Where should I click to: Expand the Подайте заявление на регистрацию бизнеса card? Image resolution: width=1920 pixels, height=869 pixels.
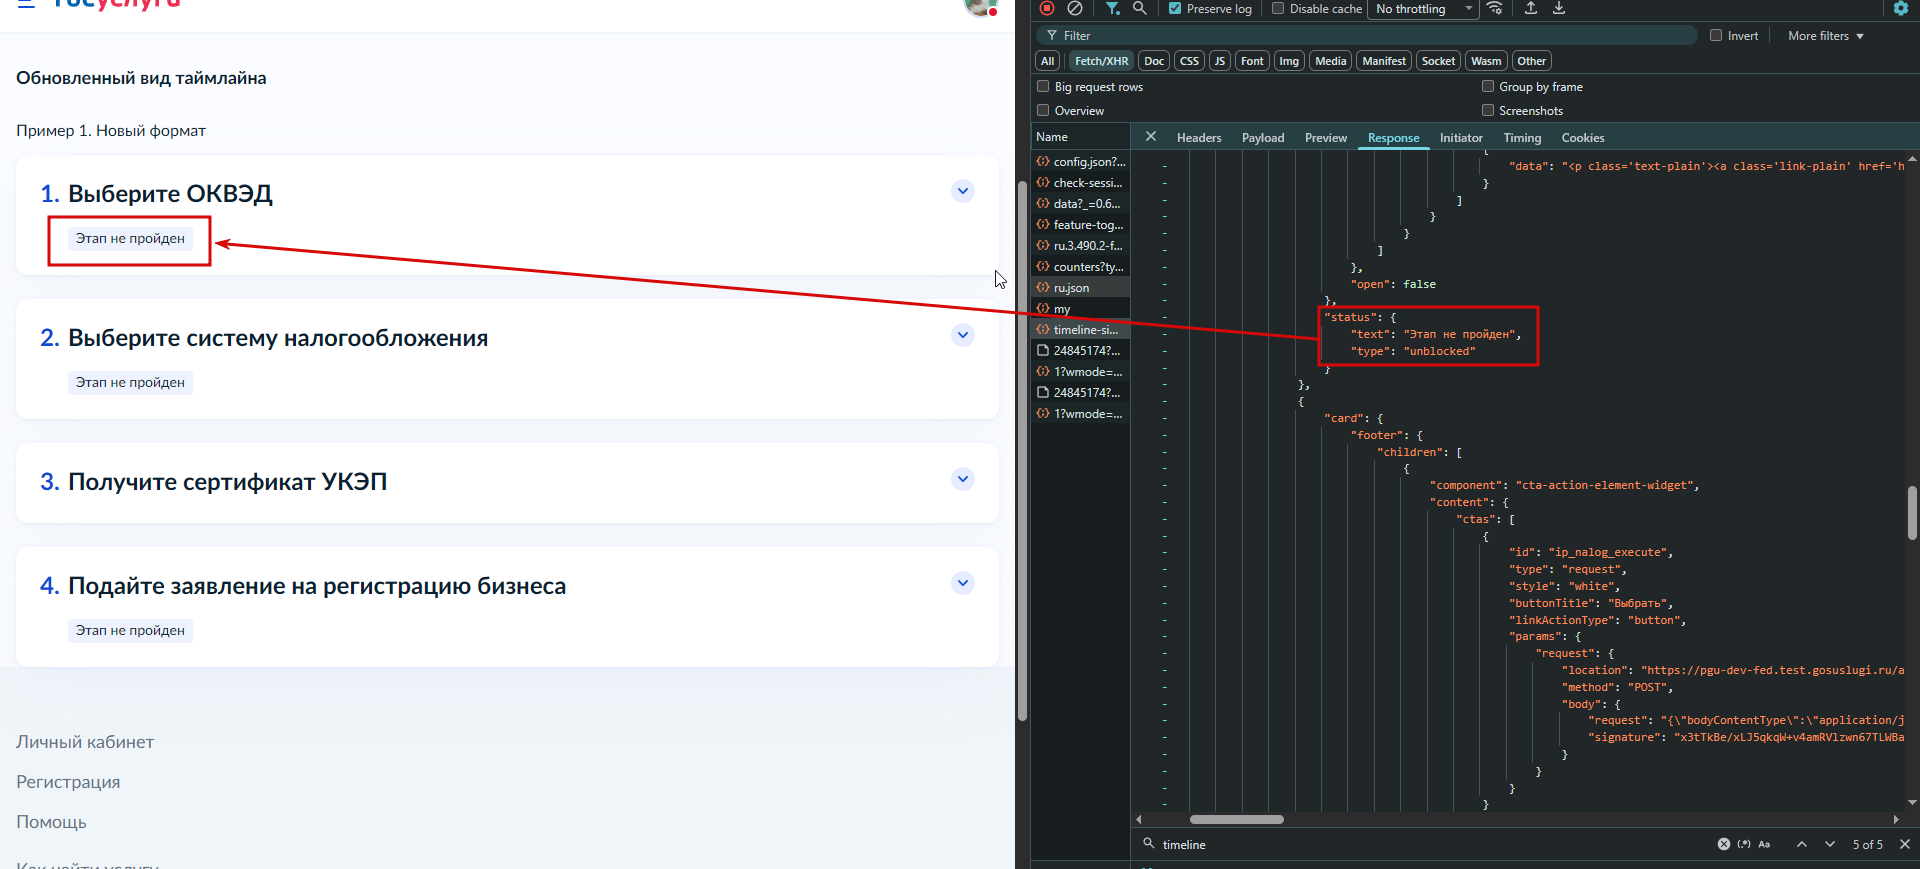click(963, 583)
